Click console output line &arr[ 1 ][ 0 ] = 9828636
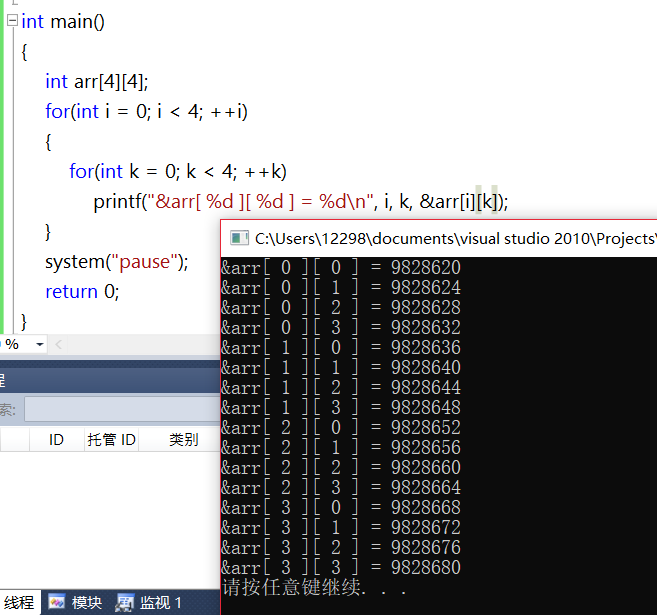The image size is (657, 615). click(x=341, y=347)
